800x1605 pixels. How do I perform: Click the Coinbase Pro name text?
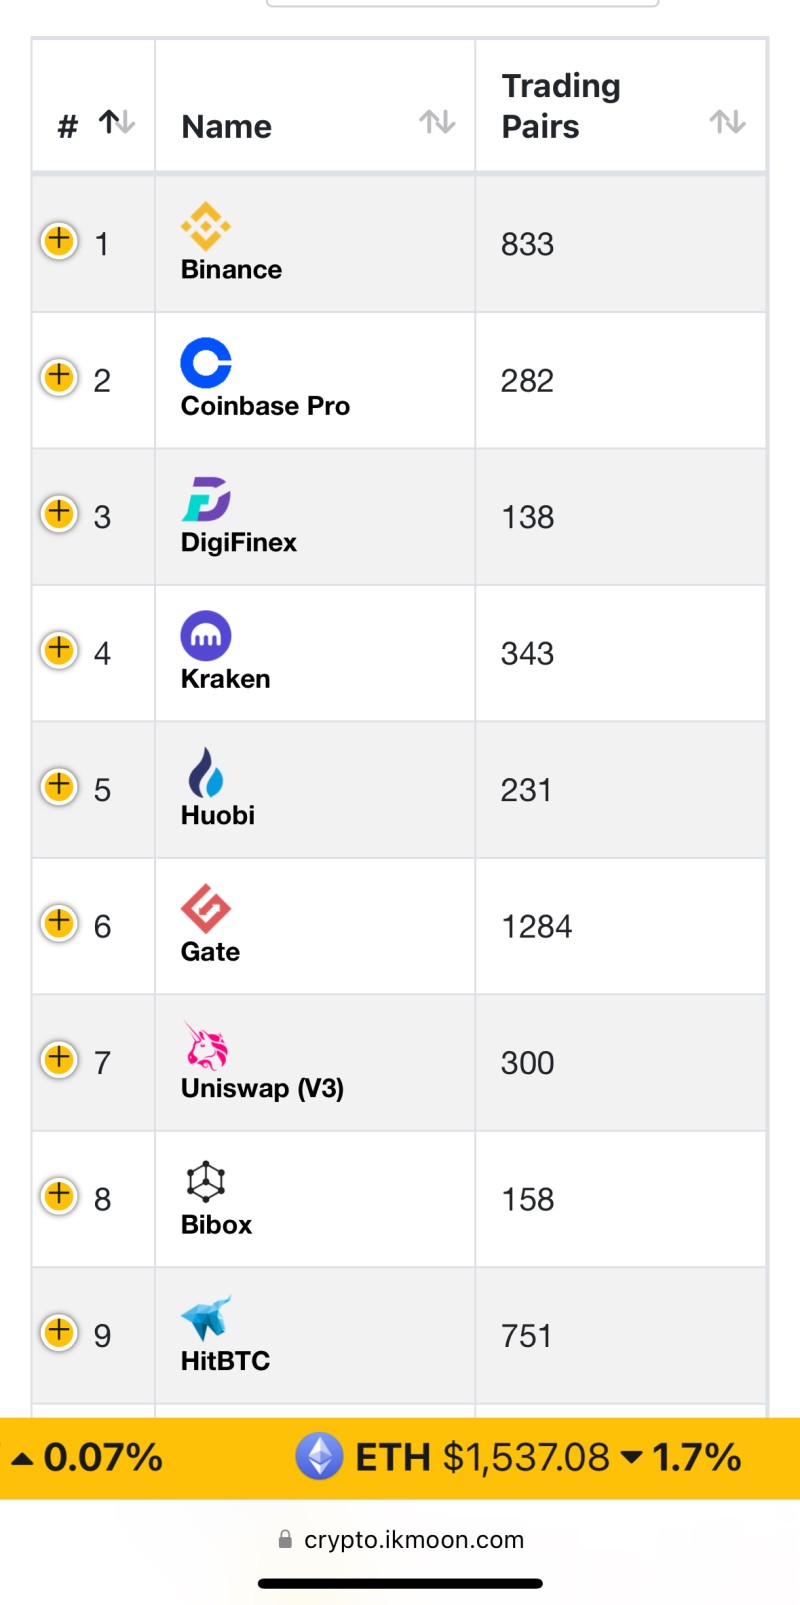tap(265, 406)
